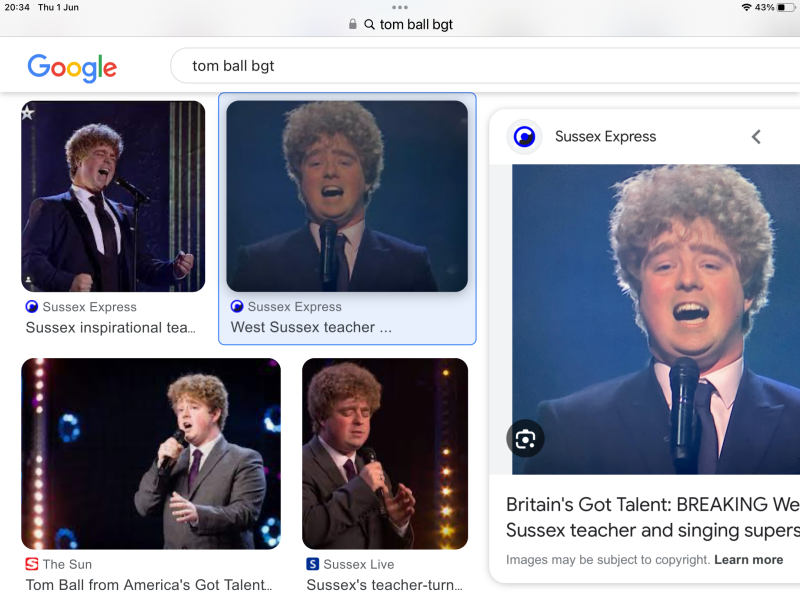Tap the three-dot multitasking indicator at the top

[x=400, y=7]
